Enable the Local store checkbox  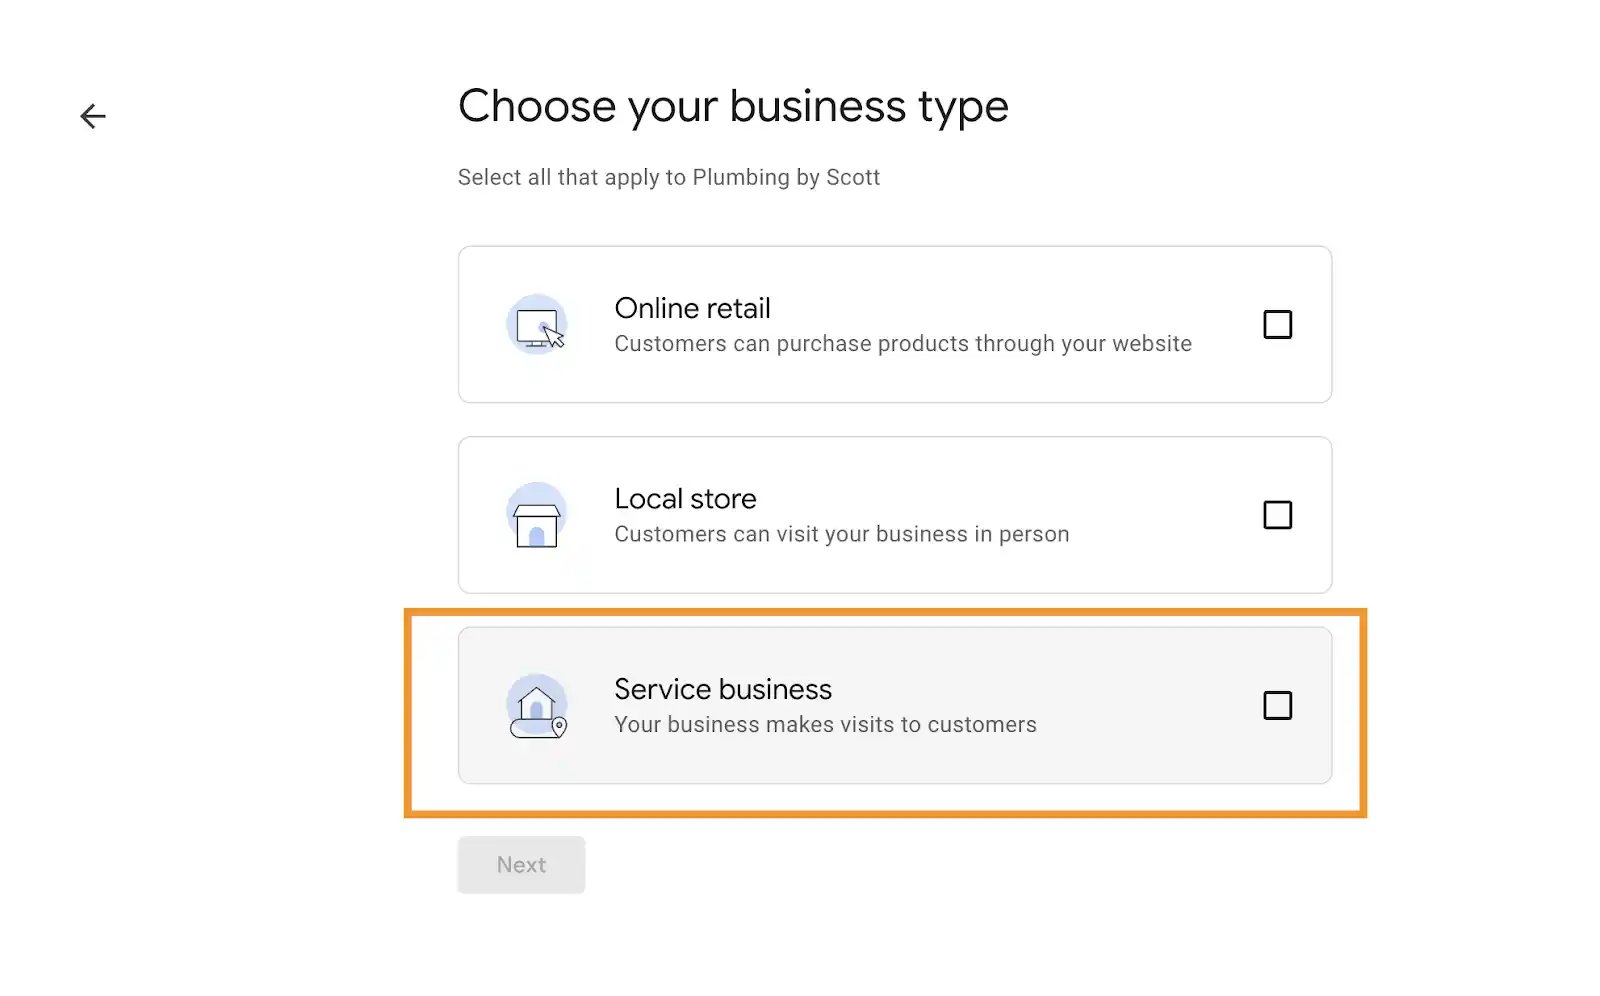pos(1277,515)
